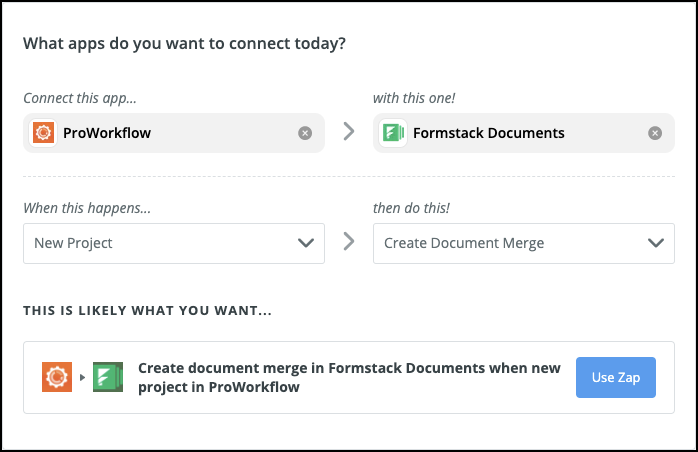This screenshot has width=698, height=452.
Task: Click the small triangle between suggested Zap icons
Action: tap(82, 377)
